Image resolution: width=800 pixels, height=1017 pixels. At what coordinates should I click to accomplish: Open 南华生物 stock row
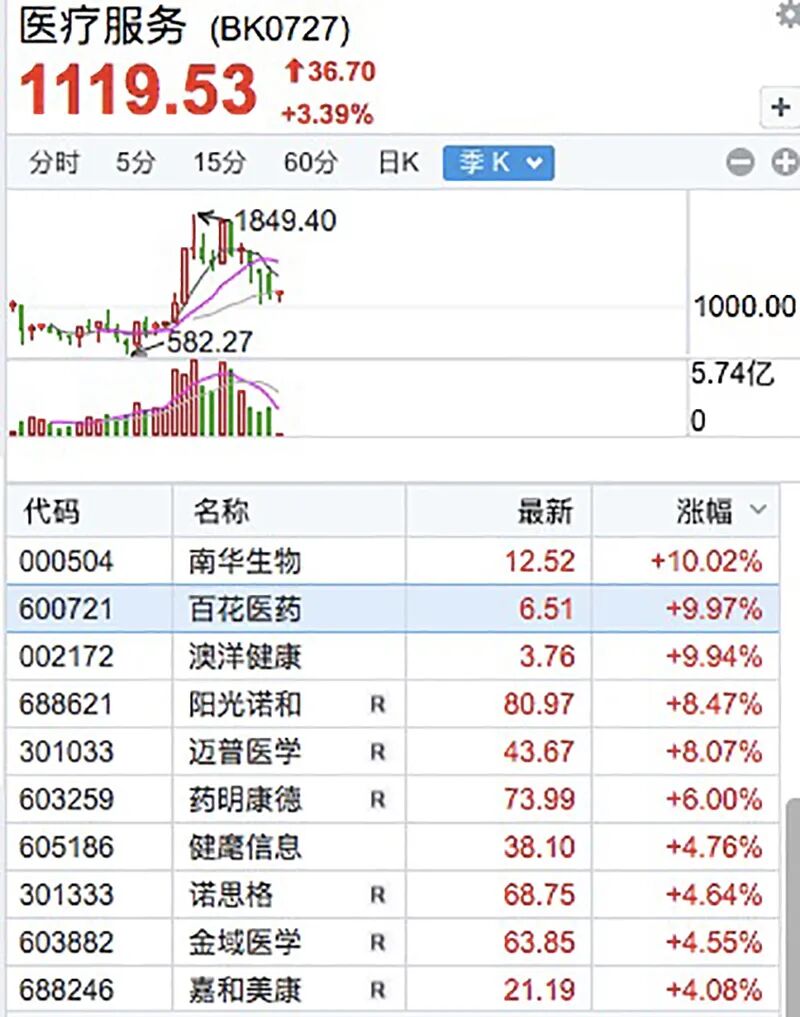(393, 561)
